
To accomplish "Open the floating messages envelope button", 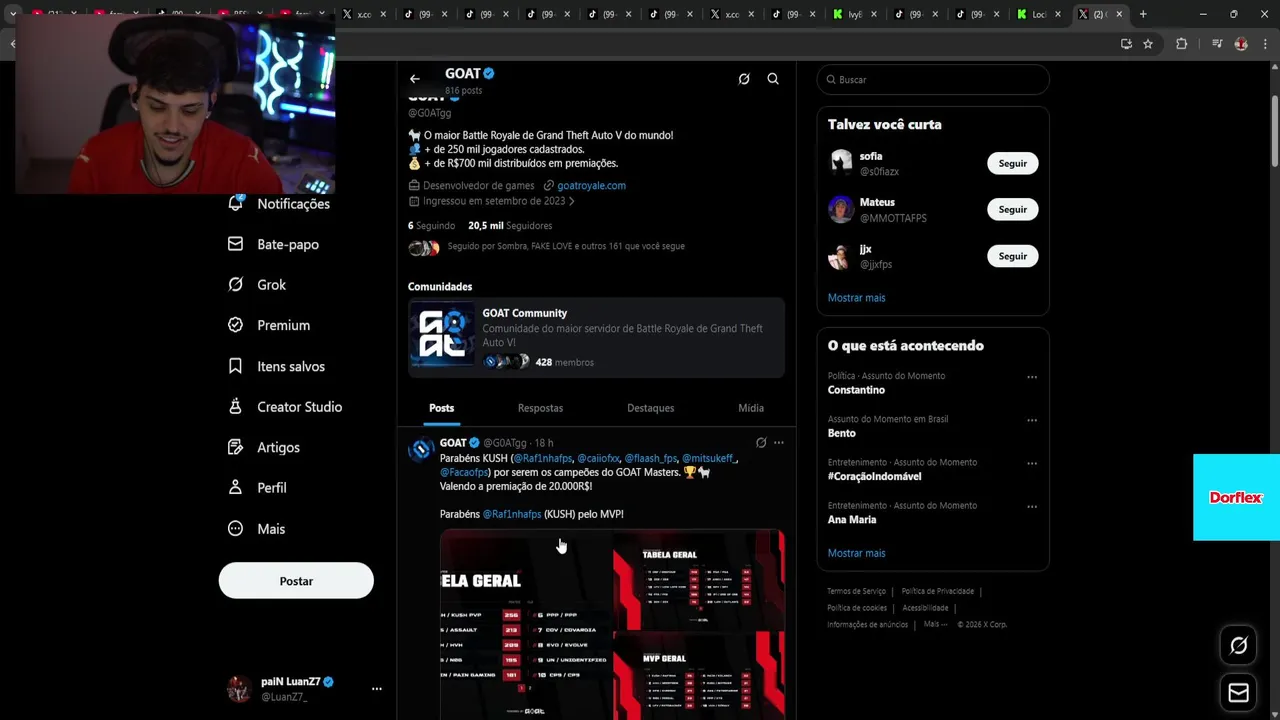I will click(x=1238, y=692).
